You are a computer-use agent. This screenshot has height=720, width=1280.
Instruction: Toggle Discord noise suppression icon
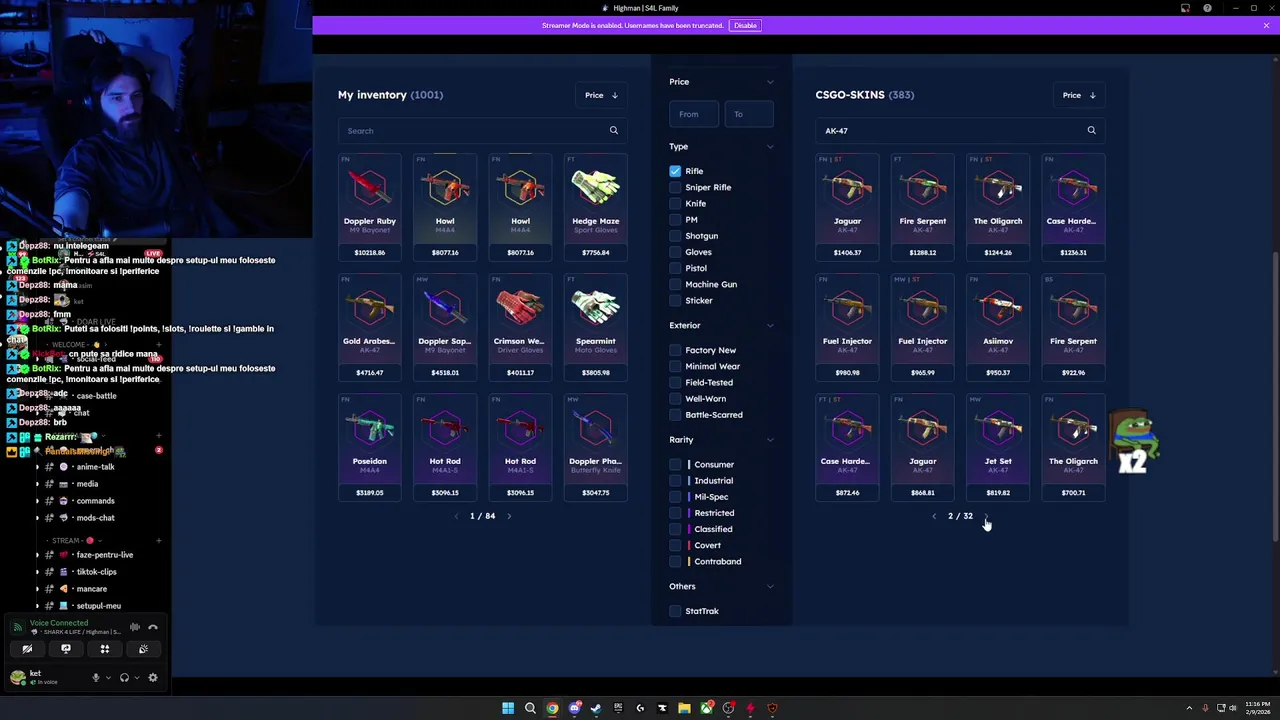click(x=134, y=627)
